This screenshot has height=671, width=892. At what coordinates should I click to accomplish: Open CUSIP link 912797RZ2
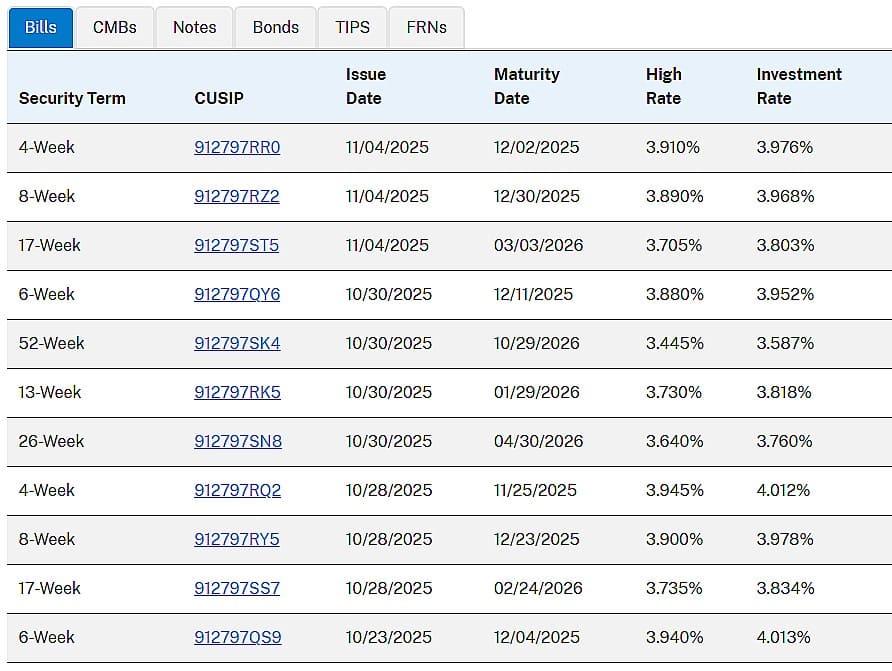[237, 196]
